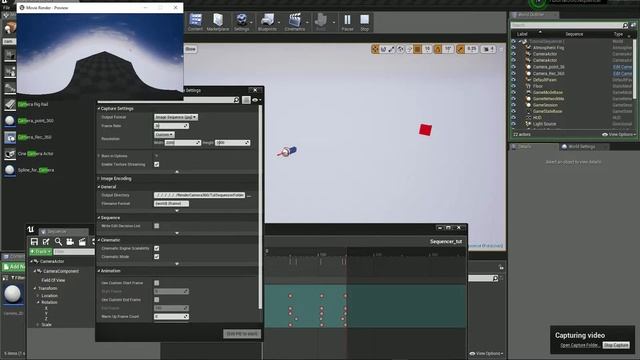Open the Marketplace toolbar button
The height and width of the screenshot is (360, 640).
coord(218,22)
